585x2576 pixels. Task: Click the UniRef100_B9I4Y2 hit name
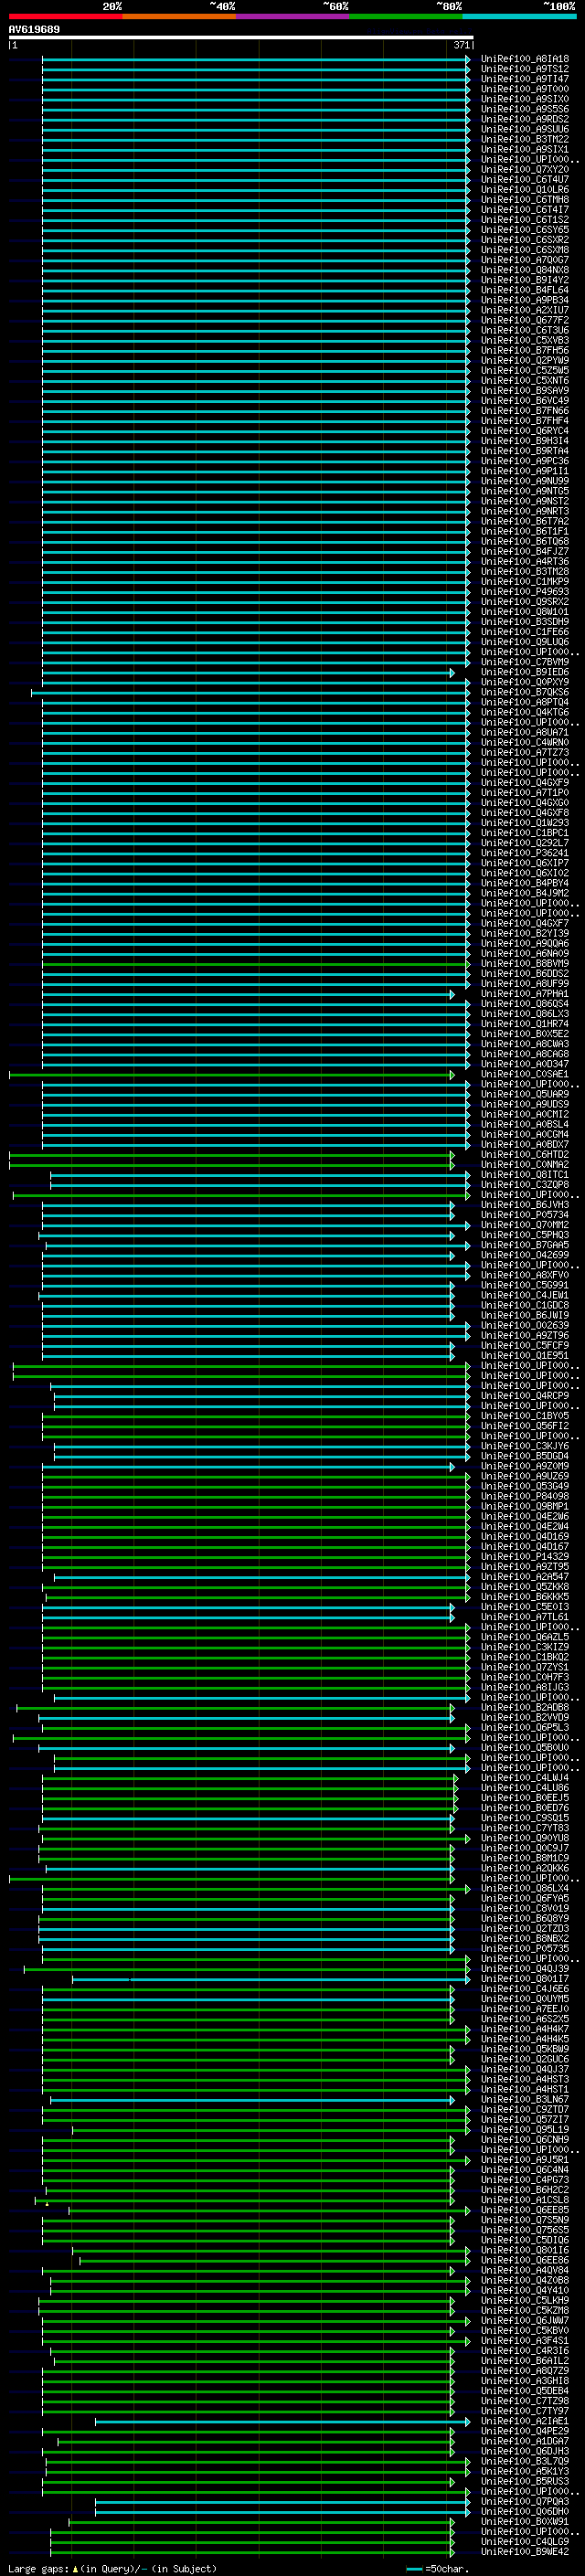point(524,280)
